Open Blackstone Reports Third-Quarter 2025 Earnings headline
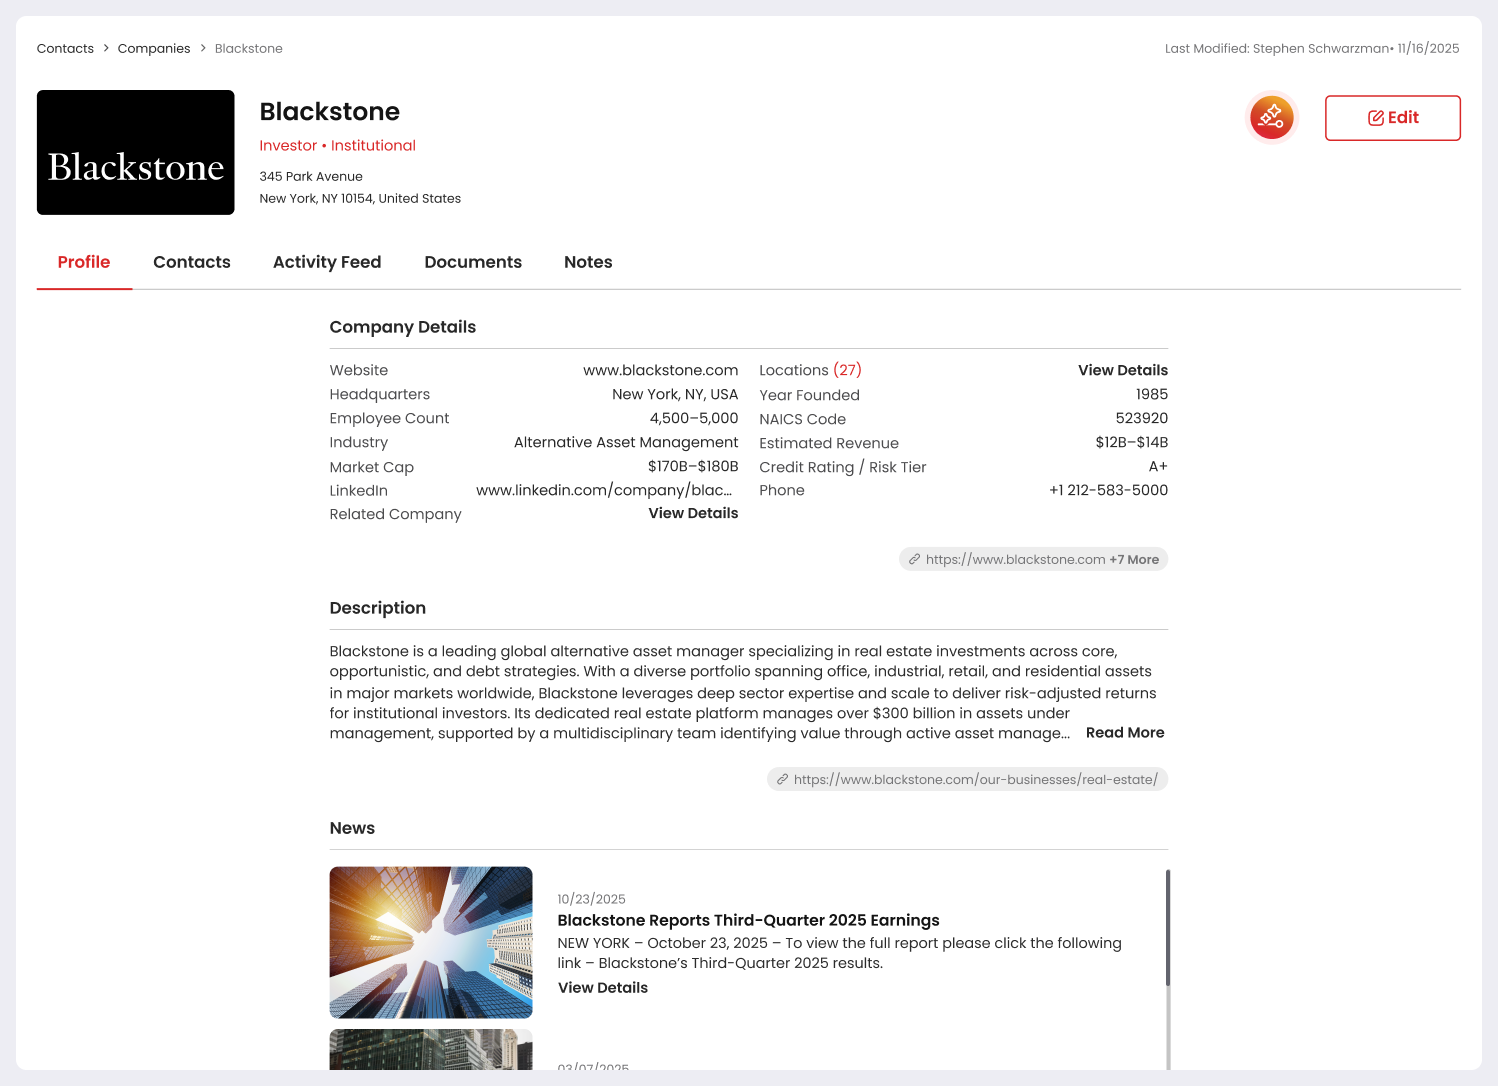The image size is (1498, 1086). [748, 920]
